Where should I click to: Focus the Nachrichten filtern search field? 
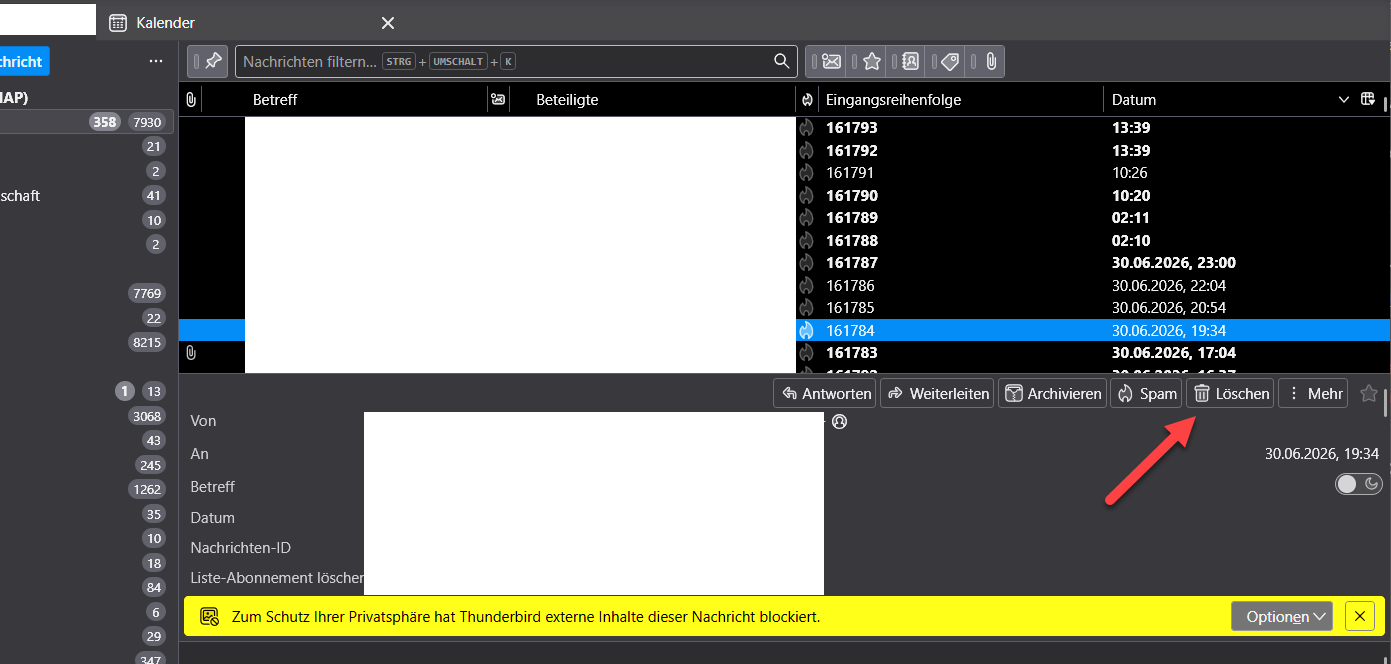pyautogui.click(x=516, y=61)
